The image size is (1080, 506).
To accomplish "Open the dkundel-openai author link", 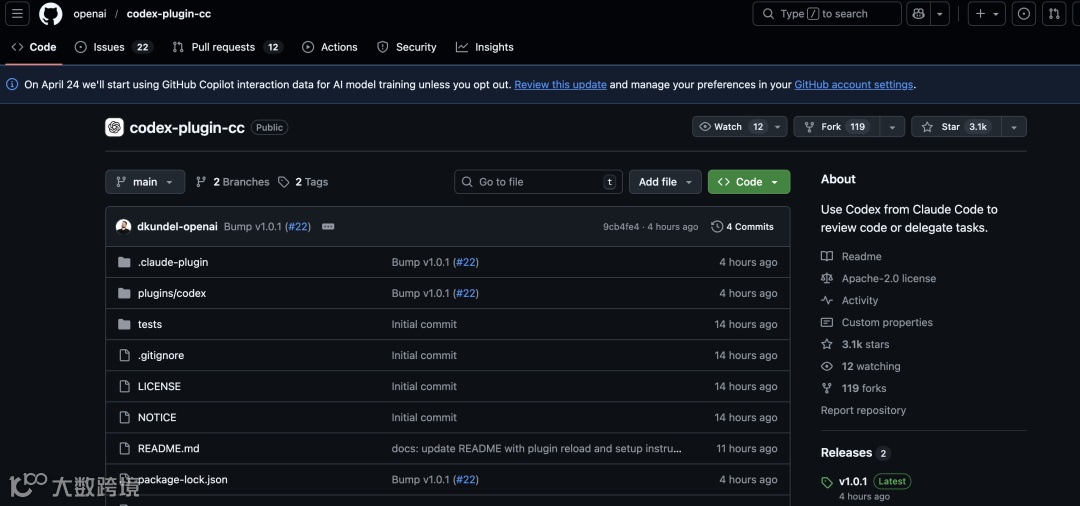I will tap(178, 226).
